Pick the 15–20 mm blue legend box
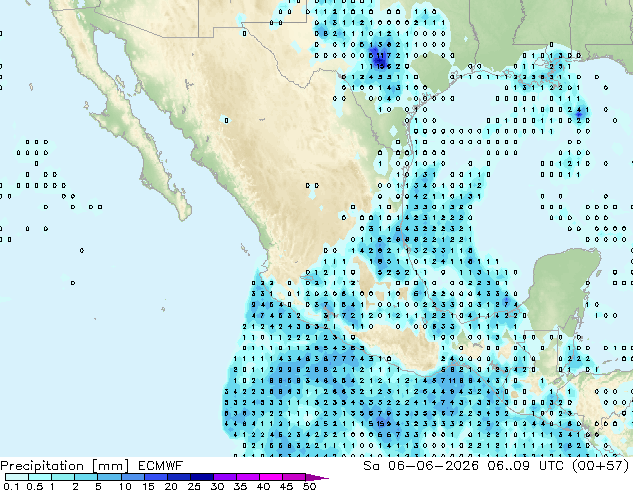 [156, 477]
